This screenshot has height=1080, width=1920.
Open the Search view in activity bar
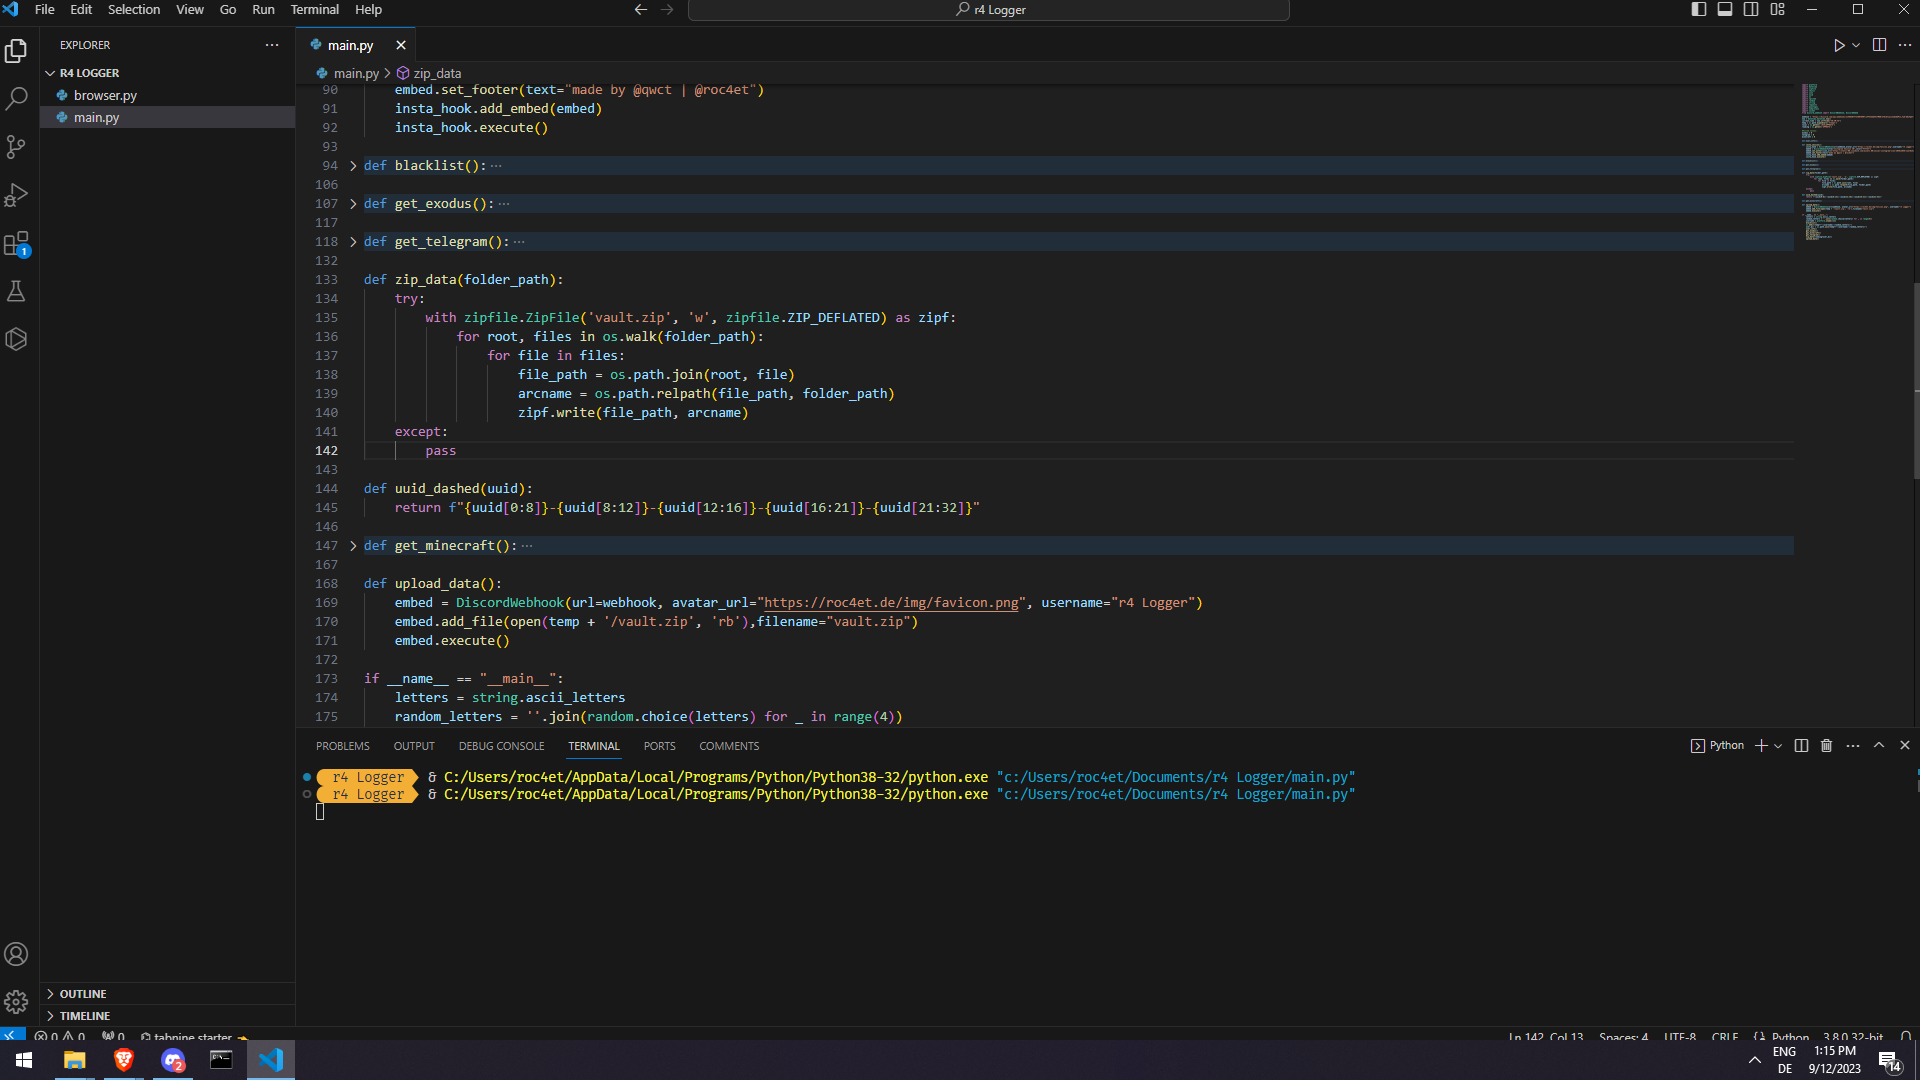(x=16, y=99)
